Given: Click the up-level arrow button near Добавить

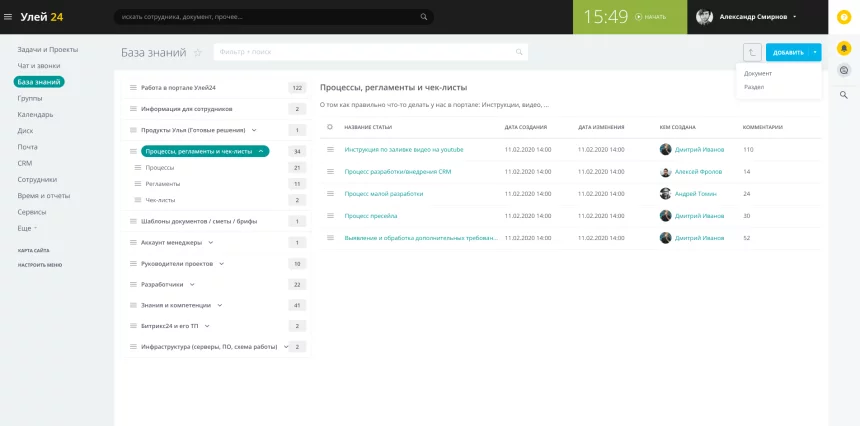Looking at the screenshot, I should coord(752,52).
